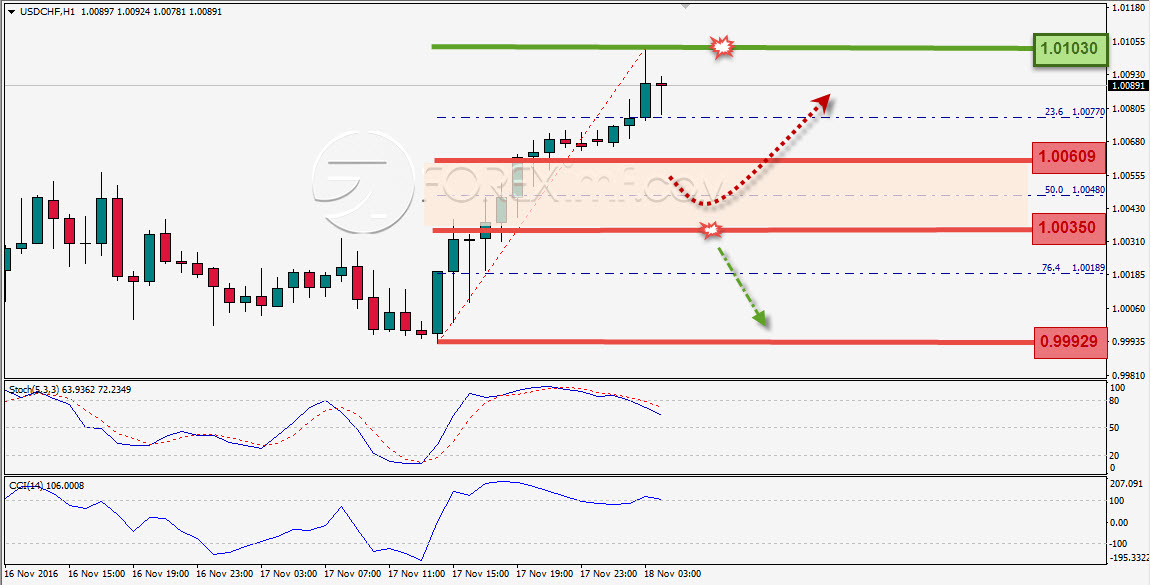The image size is (1151, 585).
Task: Click the current price tag 1.00891
Action: coord(1128,86)
